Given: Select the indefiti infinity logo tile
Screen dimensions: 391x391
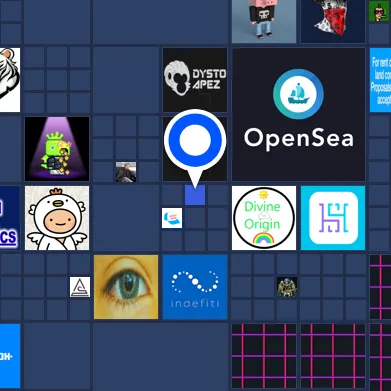Looking at the screenshot, I should (195, 287).
